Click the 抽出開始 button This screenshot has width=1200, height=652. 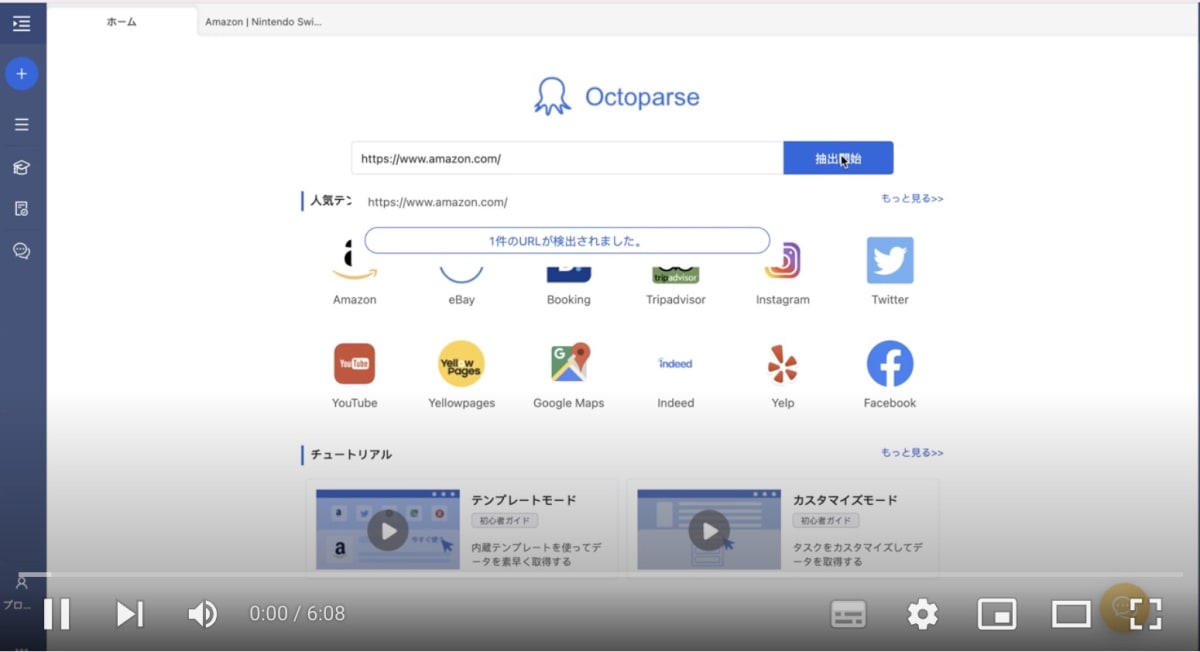(x=838, y=158)
